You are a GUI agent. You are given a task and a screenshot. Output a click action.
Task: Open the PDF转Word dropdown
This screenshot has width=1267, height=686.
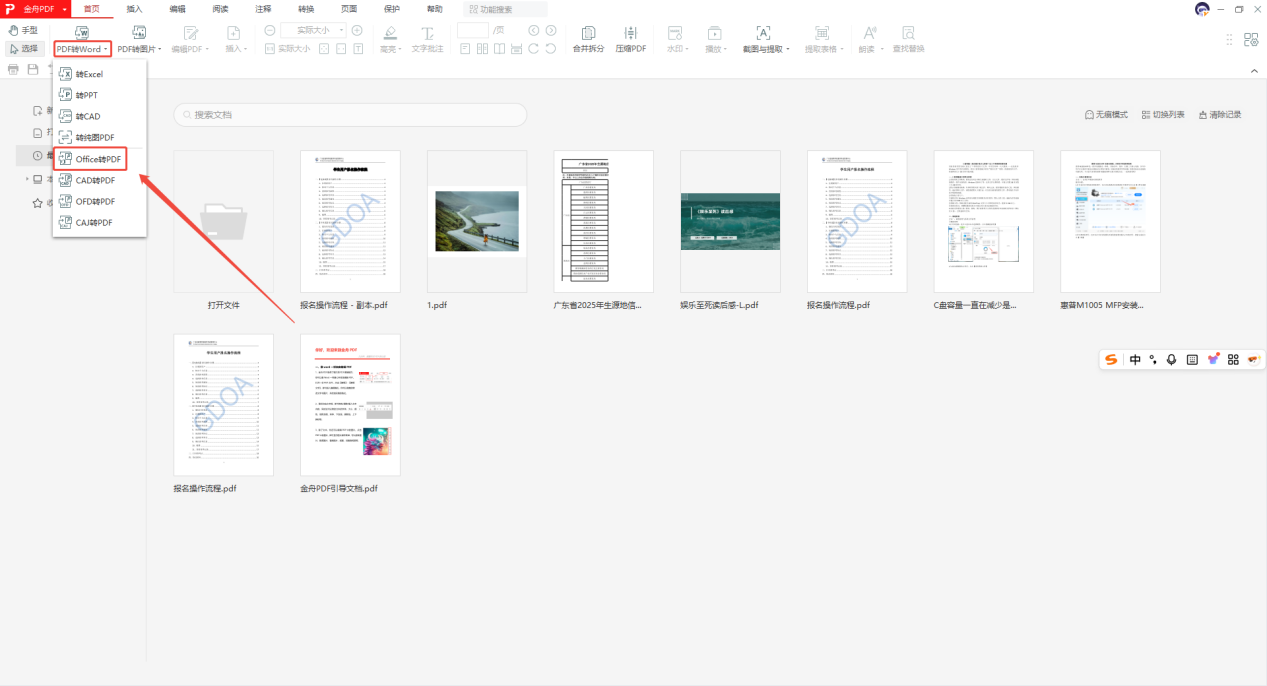pos(82,48)
